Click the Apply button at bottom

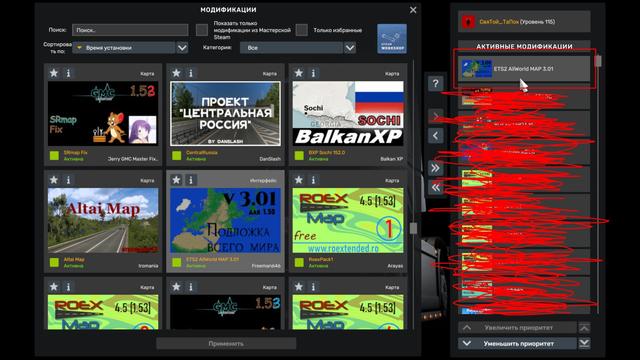click(x=226, y=344)
